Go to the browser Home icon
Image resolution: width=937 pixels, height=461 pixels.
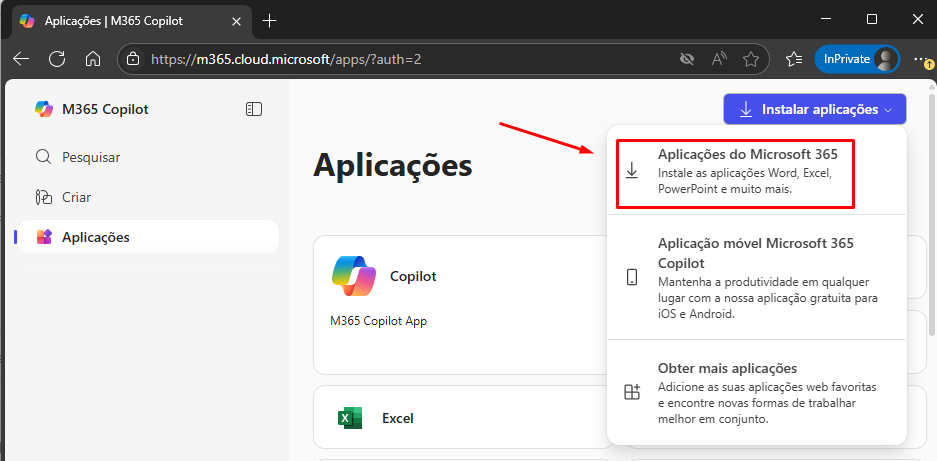[93, 59]
